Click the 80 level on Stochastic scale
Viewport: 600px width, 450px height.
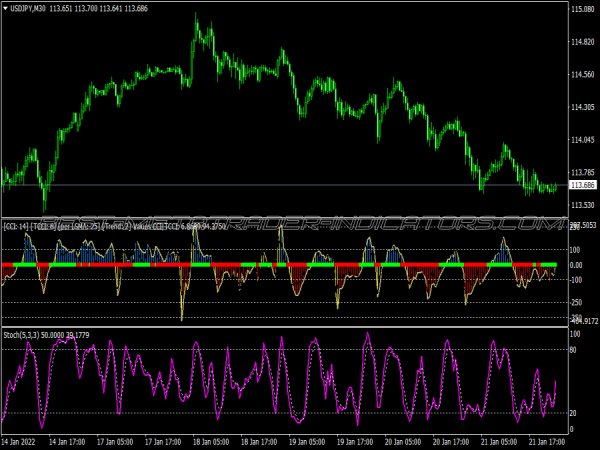point(573,350)
